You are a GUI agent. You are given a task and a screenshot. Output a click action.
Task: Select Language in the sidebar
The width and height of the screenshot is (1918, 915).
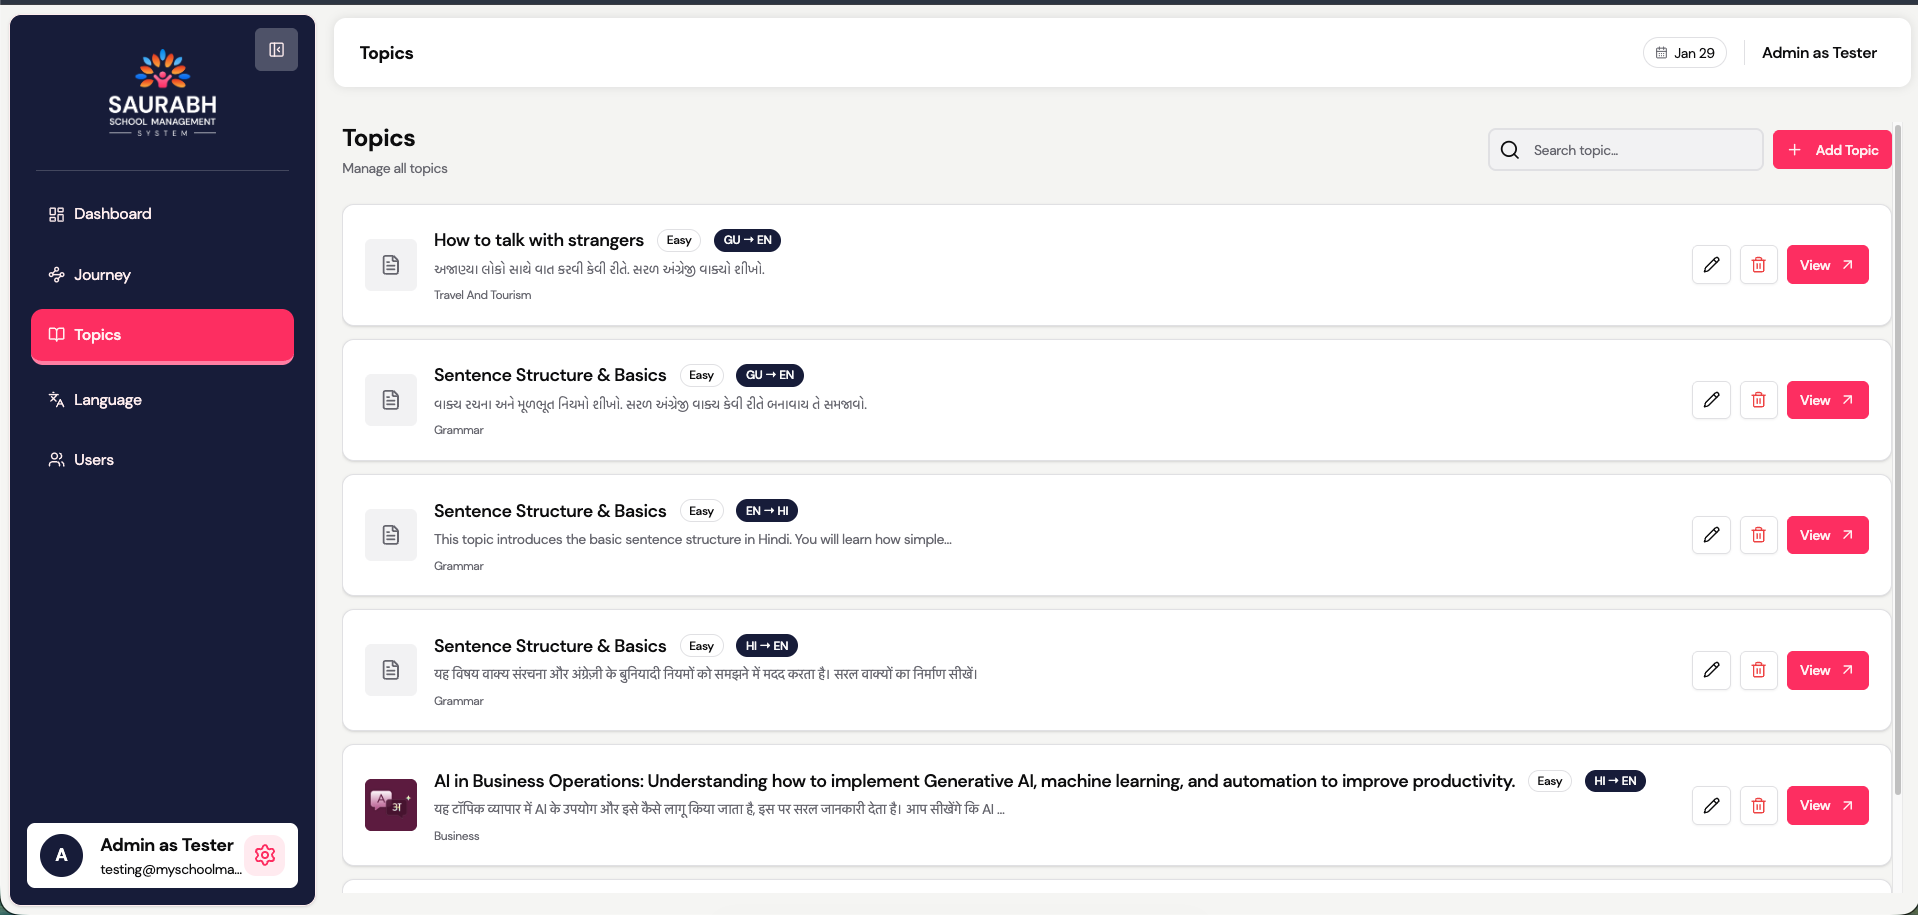(x=107, y=400)
